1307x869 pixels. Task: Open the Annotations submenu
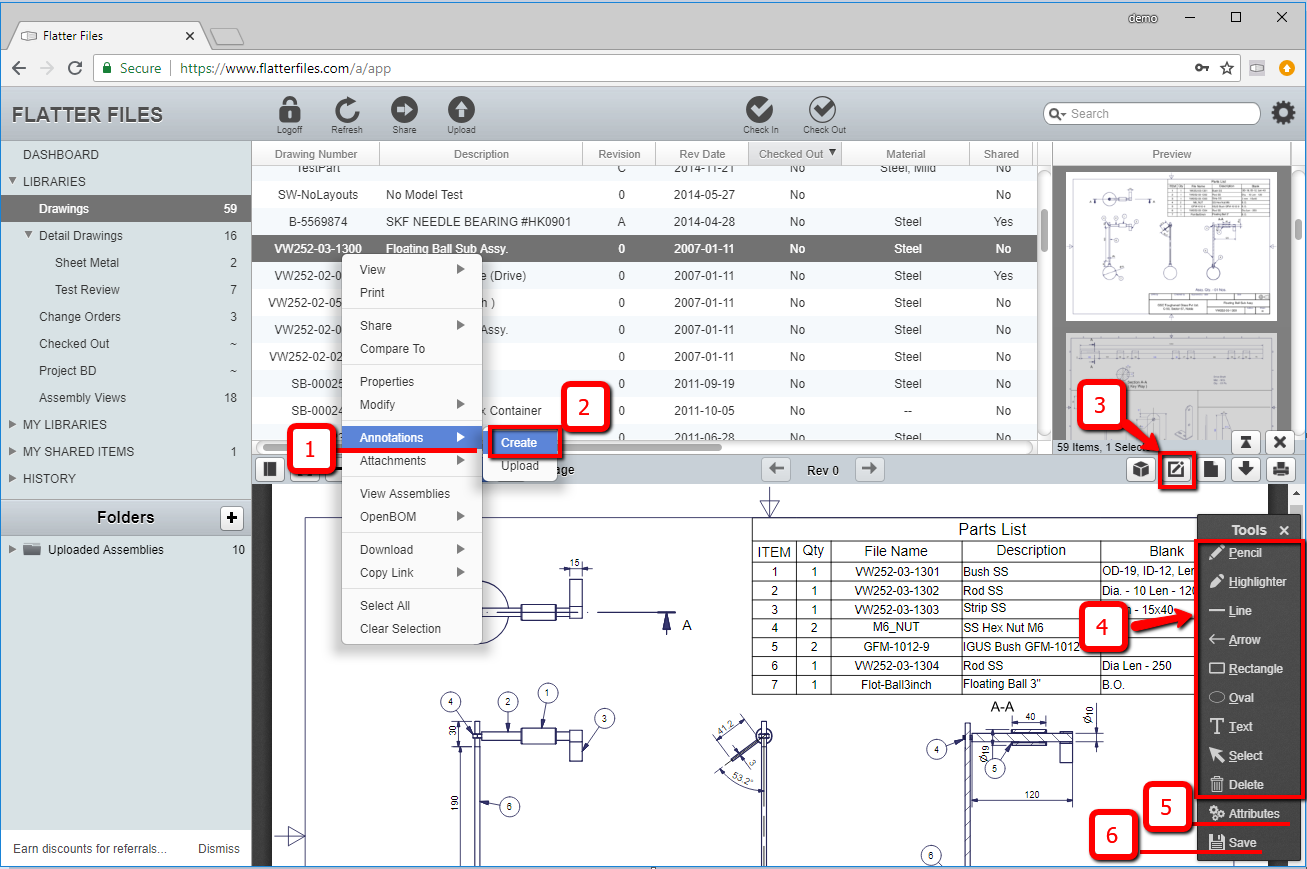point(412,438)
